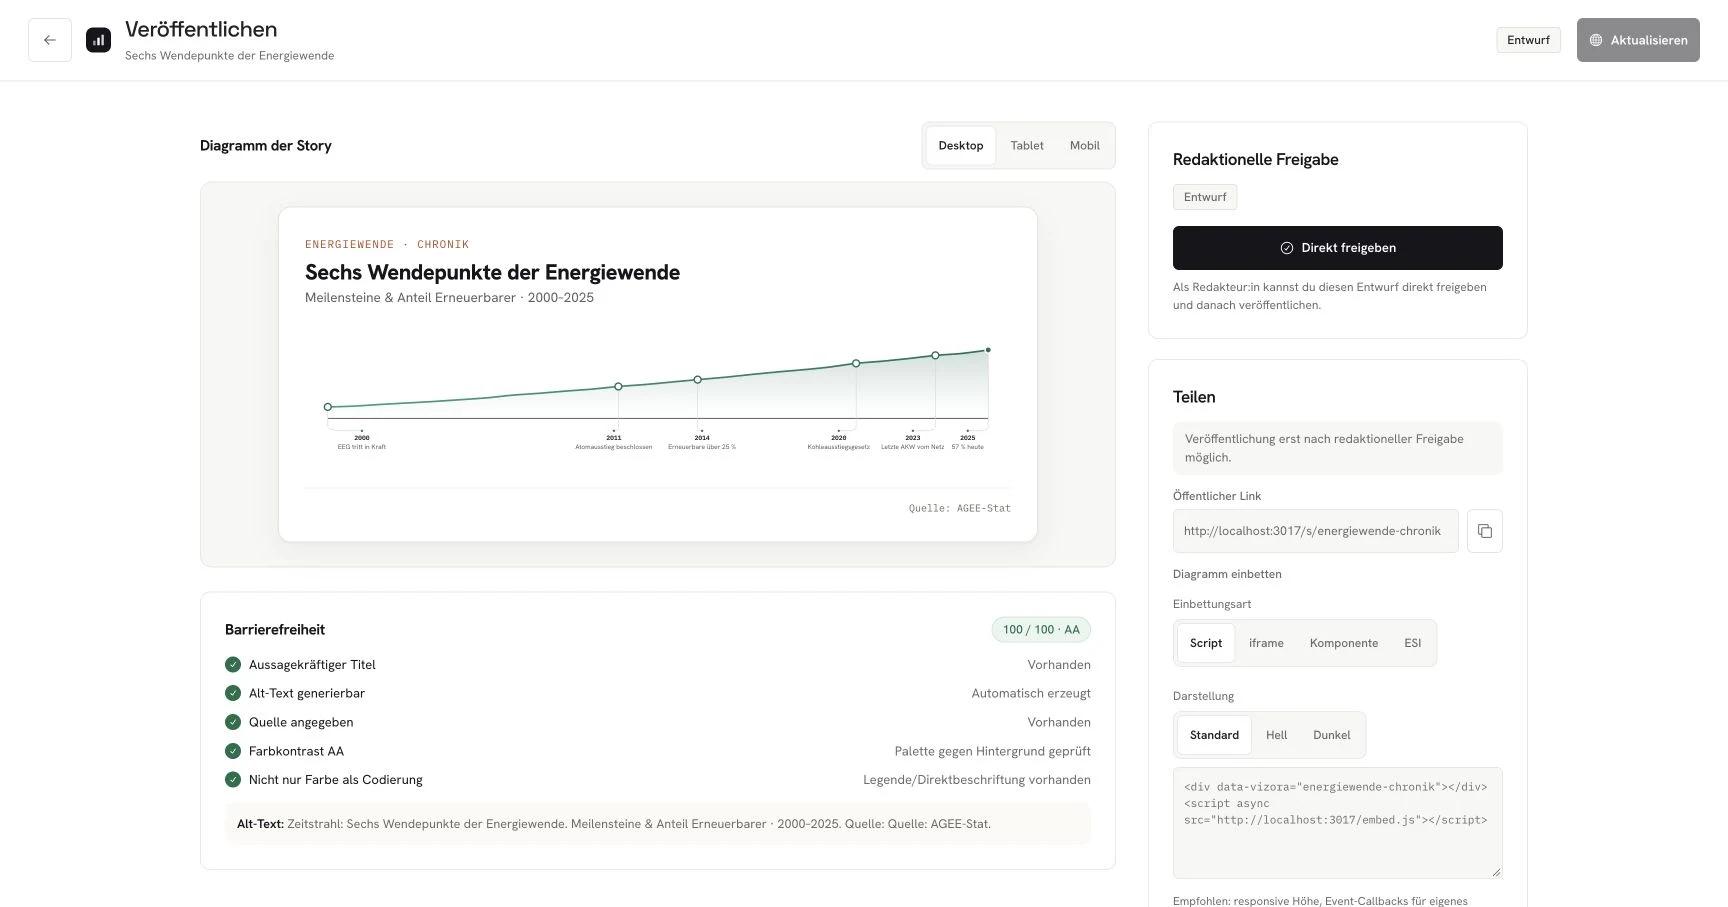
Task: Copy the public link with copy icon
Action: pos(1485,531)
